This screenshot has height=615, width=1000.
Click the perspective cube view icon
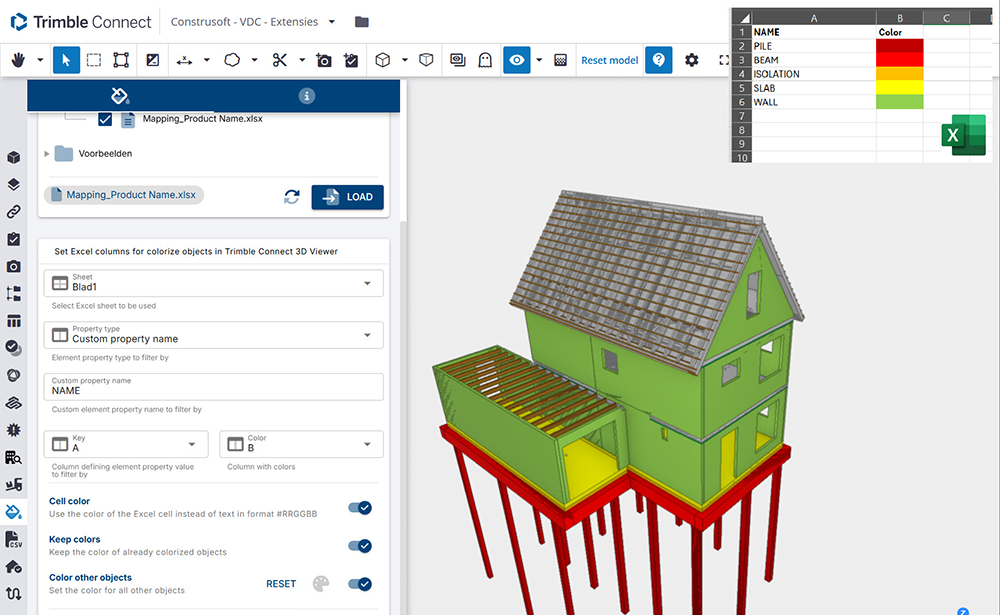click(383, 60)
